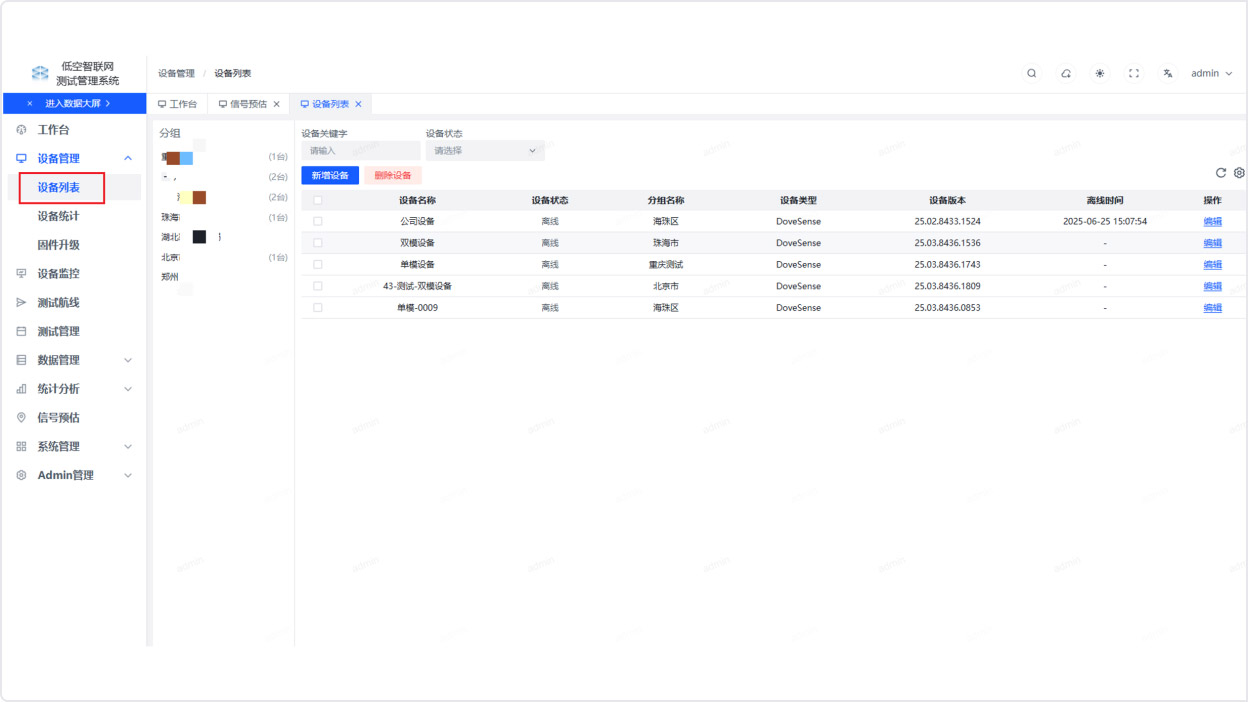This screenshot has height=702, width=1248.
Task: Click 编辑 link for 双模设备 row
Action: point(1212,243)
